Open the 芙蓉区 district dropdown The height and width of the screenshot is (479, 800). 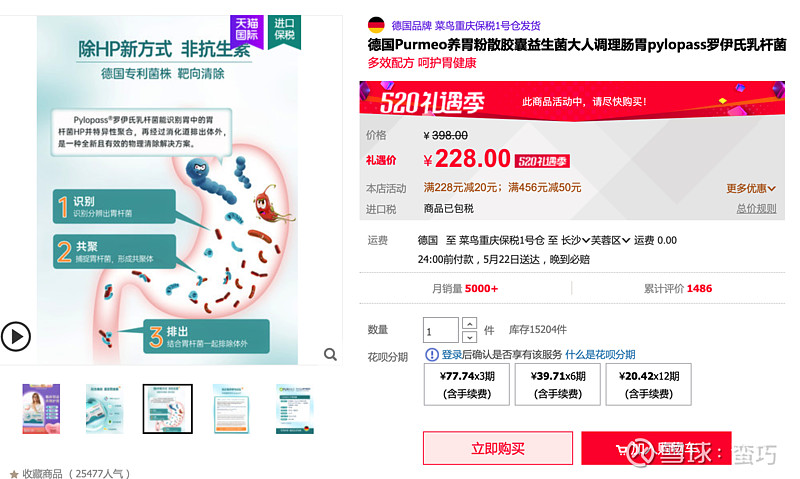(x=610, y=240)
